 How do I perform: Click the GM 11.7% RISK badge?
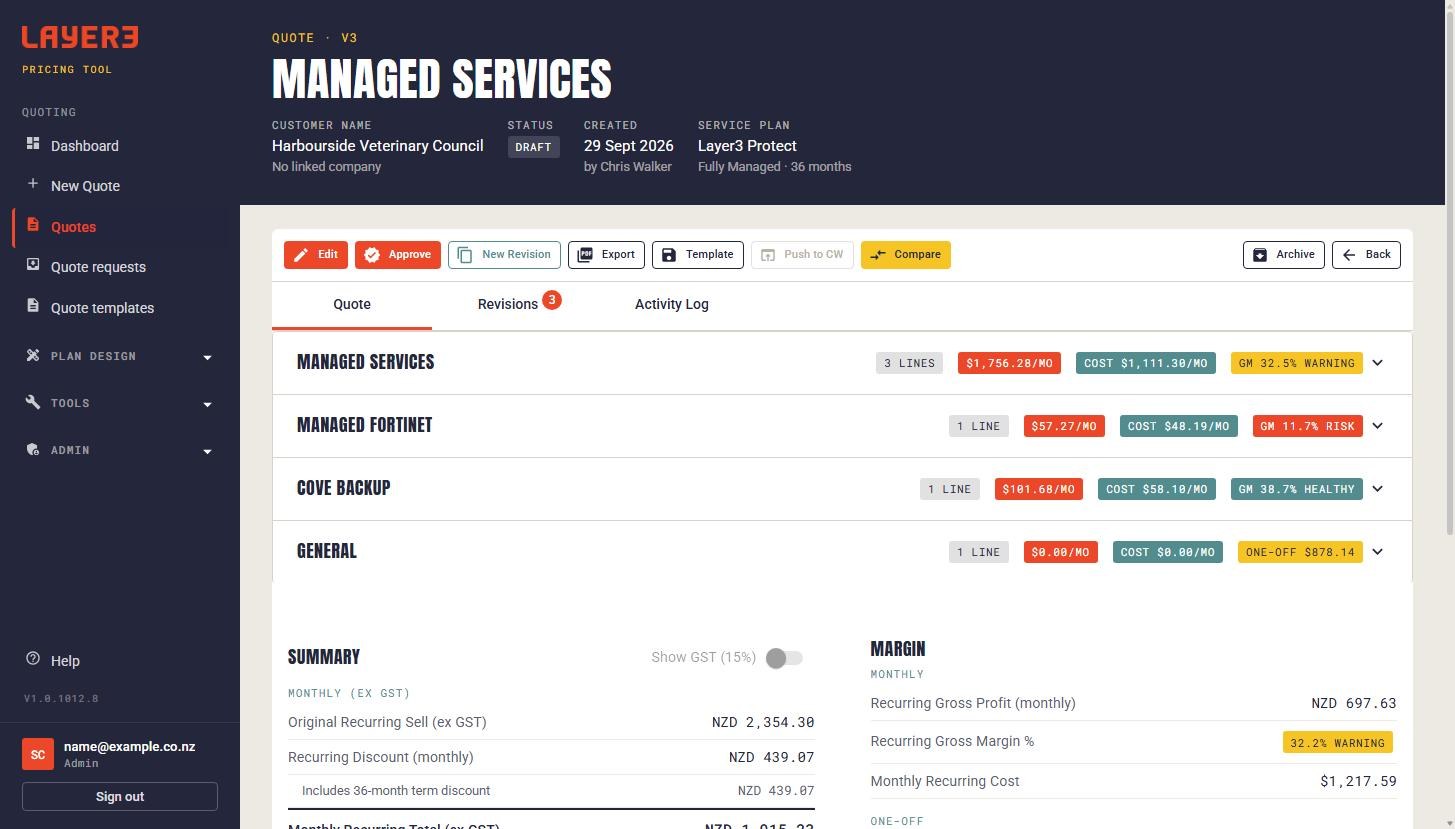point(1308,426)
